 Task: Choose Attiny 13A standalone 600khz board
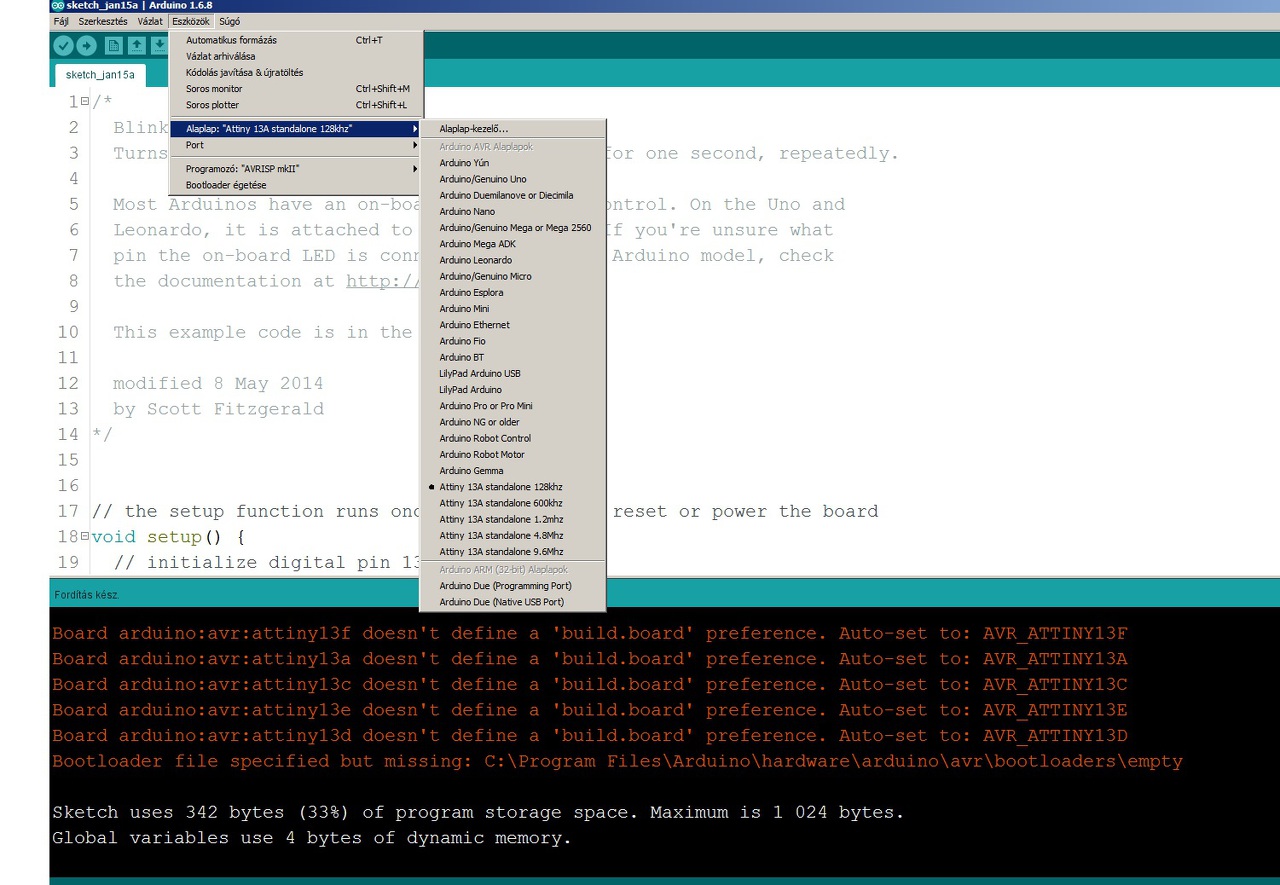coord(513,503)
